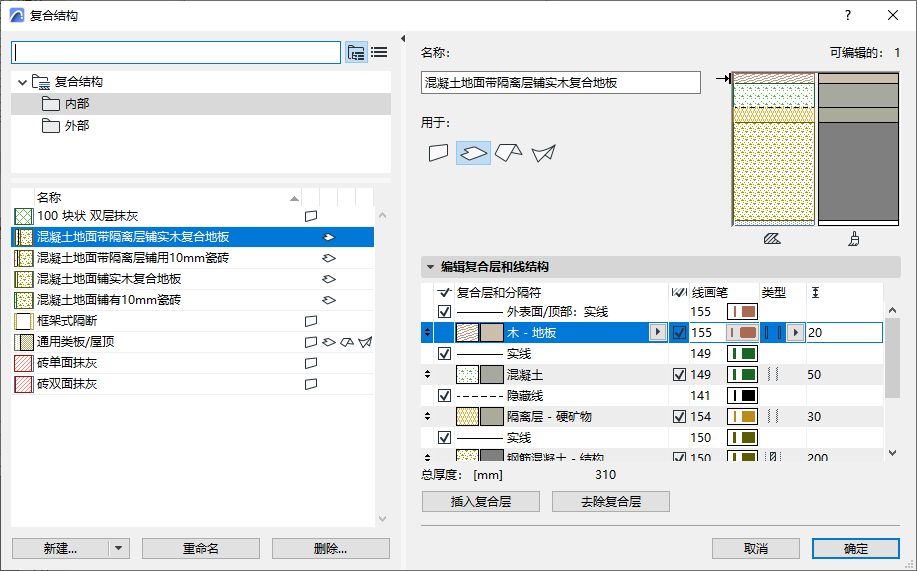Edit thickness value 20 of 木 - 地板
The height and width of the screenshot is (571, 917).
844,333
